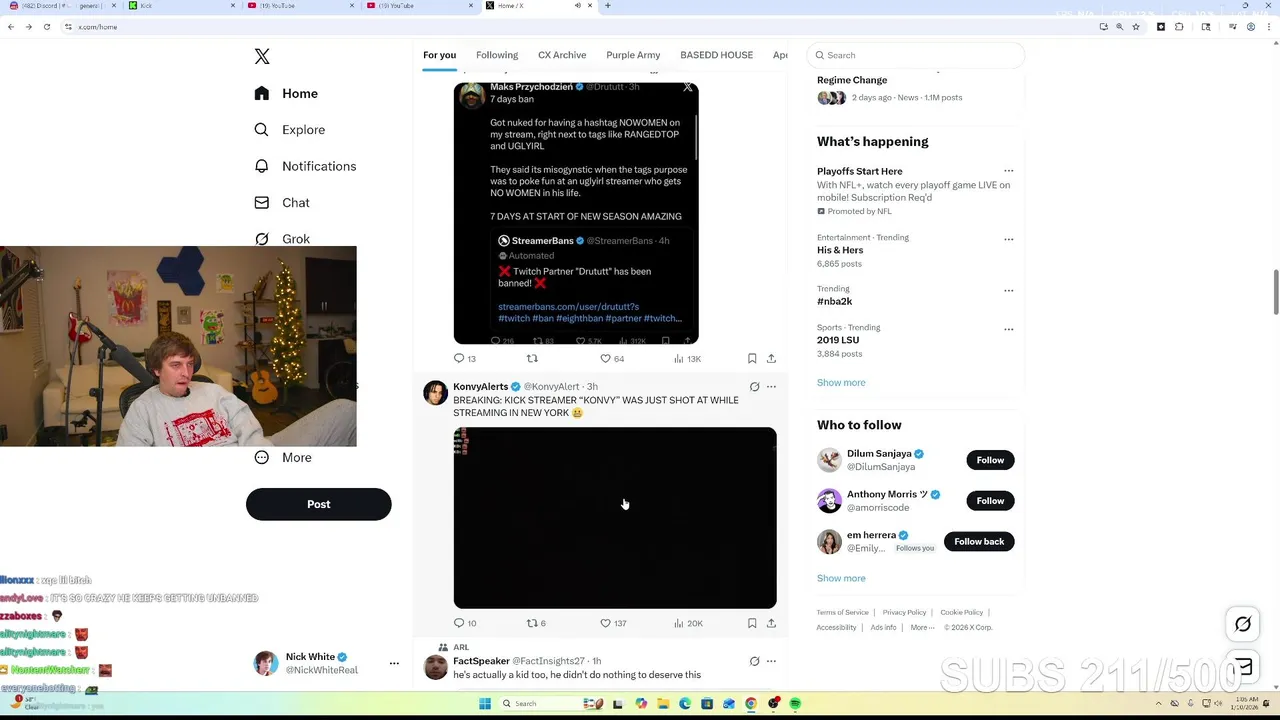Follow Anthony Morris

990,501
